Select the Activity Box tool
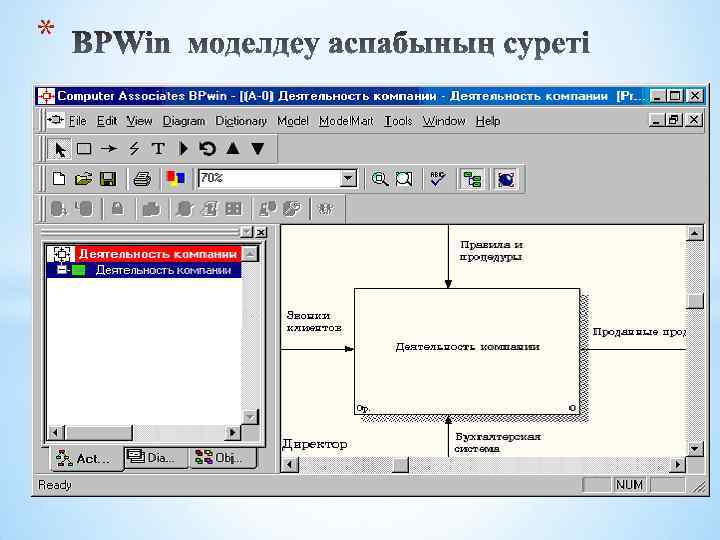This screenshot has width=720, height=540. (84, 149)
